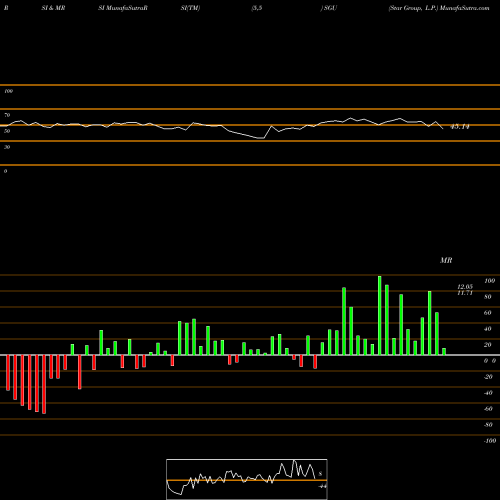Click the deepest red bar in MR histogram
Viewport: 500px width, 500px height.
(x=44, y=384)
